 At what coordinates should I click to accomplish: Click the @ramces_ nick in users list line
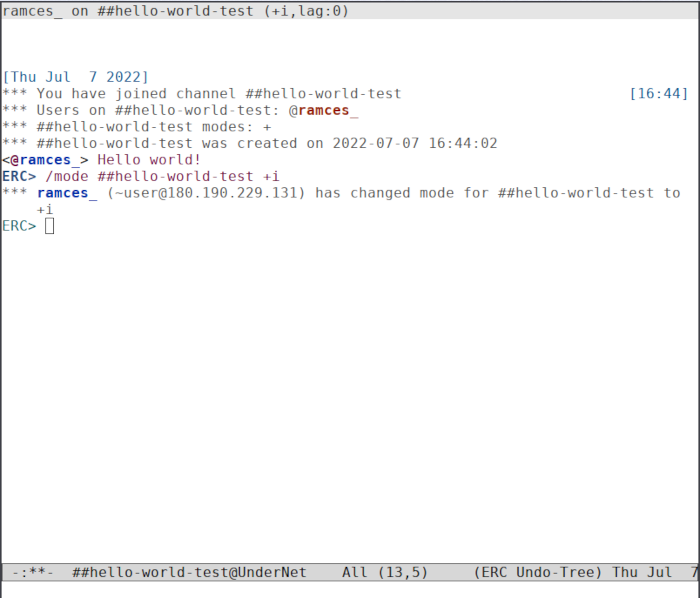click(324, 110)
